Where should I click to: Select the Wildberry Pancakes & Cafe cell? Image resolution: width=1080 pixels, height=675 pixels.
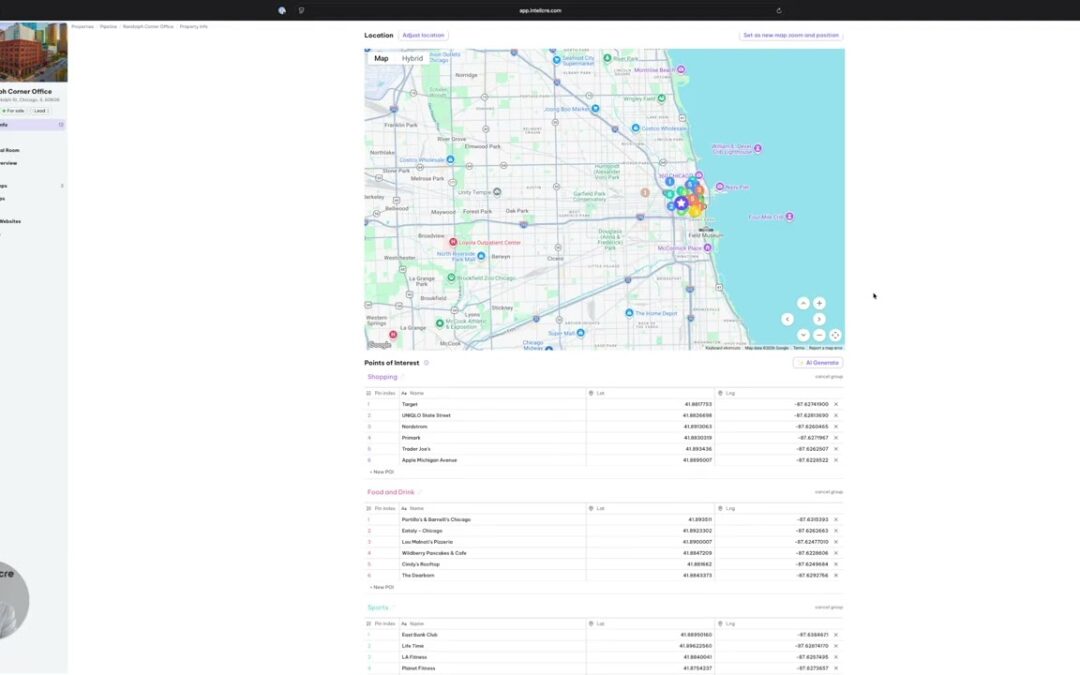point(492,553)
